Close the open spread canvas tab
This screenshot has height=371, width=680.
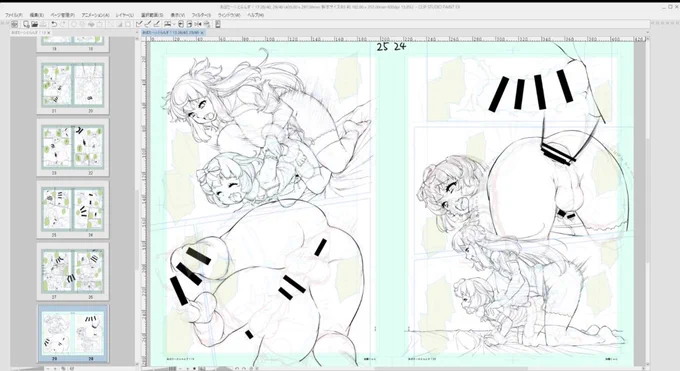click(x=202, y=33)
